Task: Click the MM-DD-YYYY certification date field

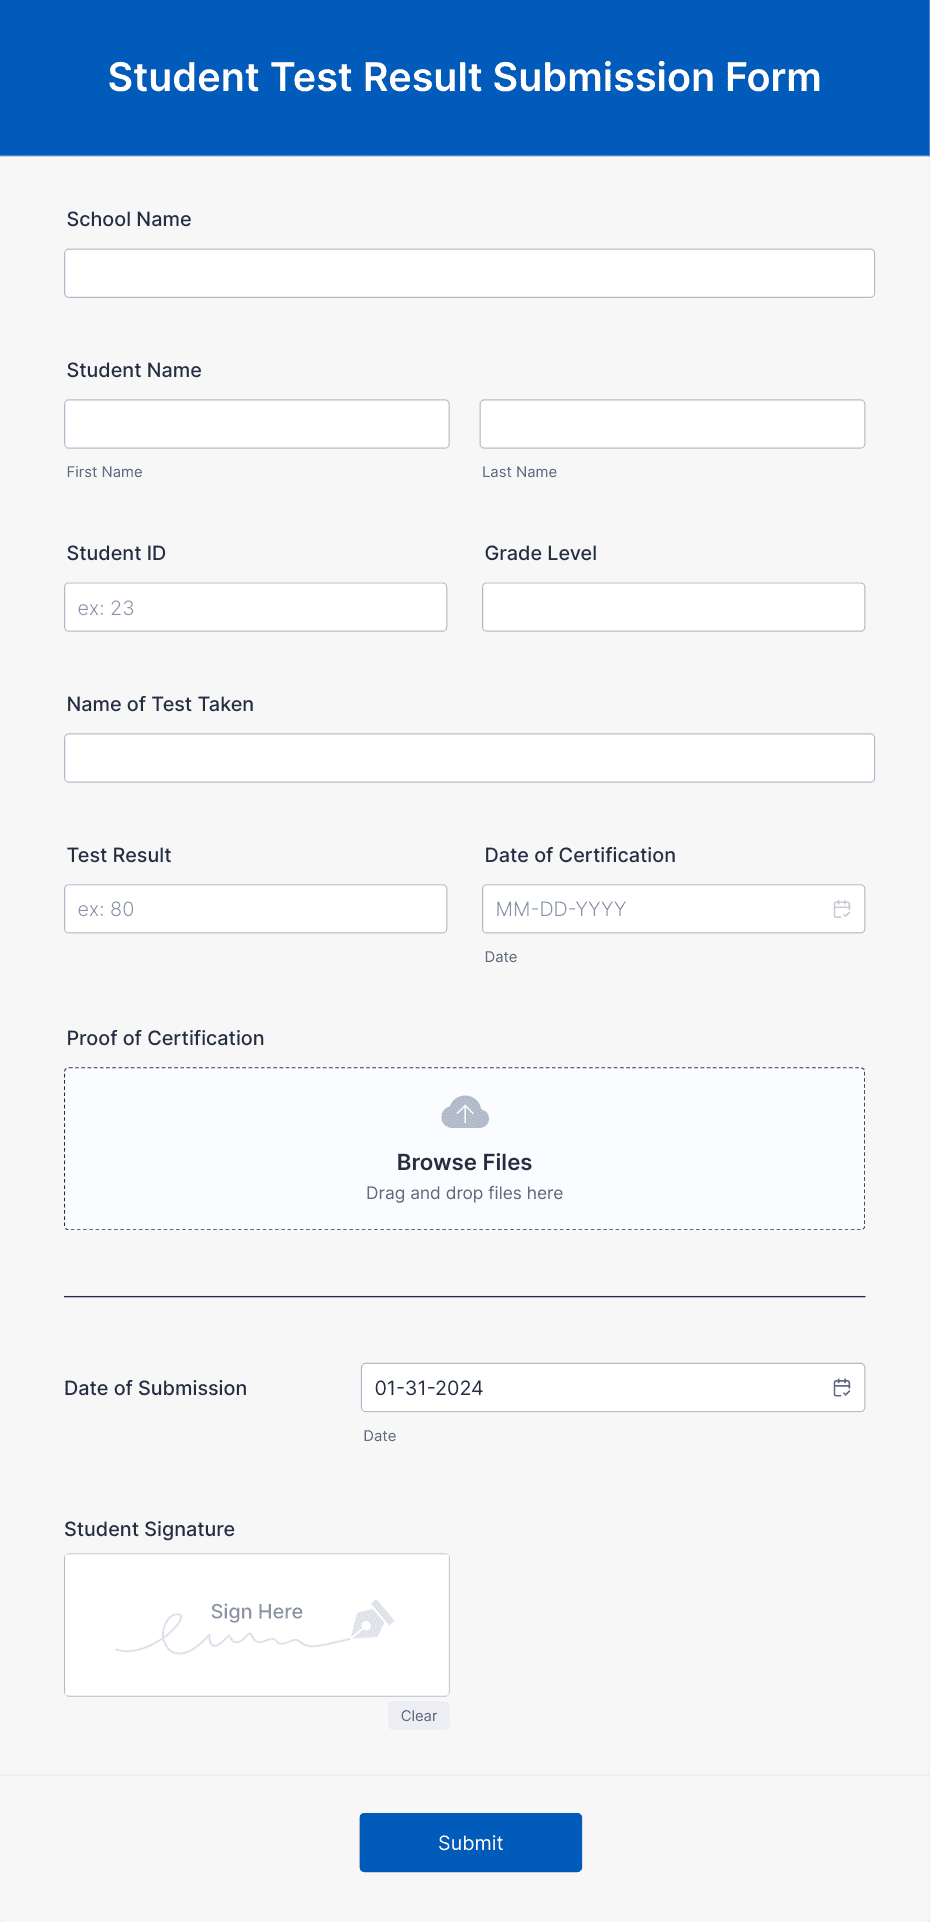Action: tap(650, 908)
